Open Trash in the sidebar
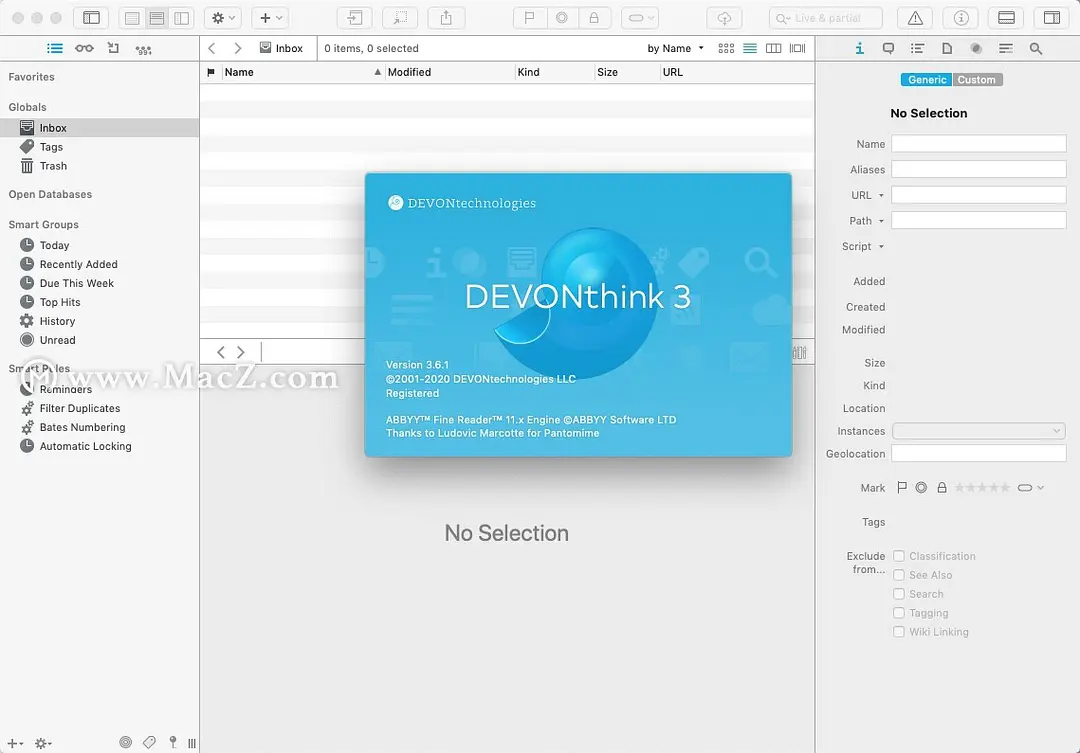Screen dimensions: 1080x753 click(x=99, y=166)
